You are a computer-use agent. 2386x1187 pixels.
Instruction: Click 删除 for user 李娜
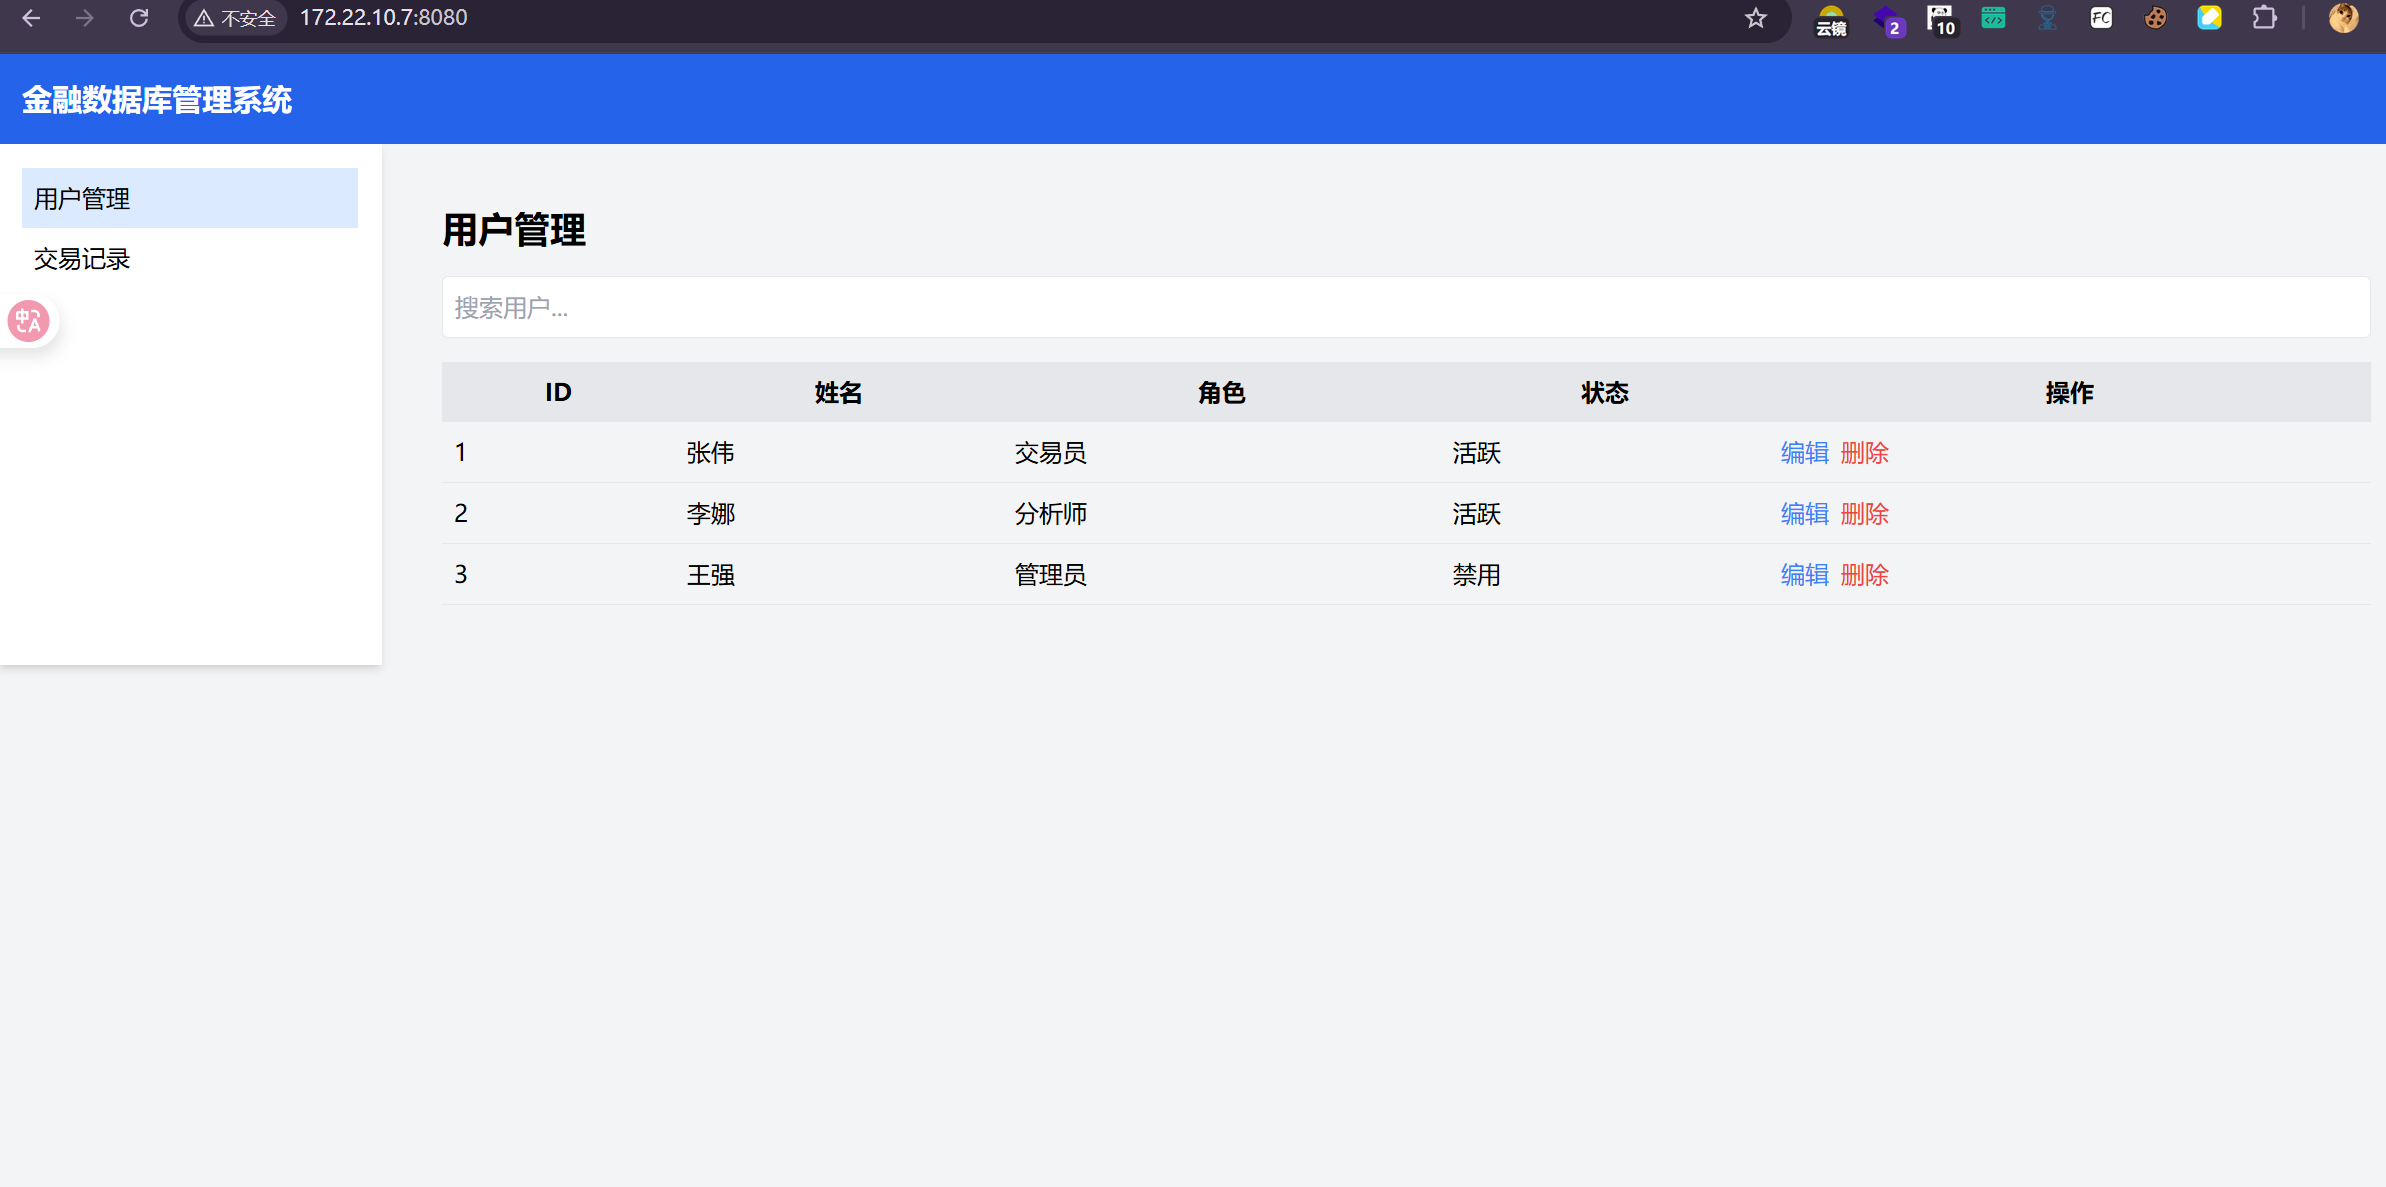coord(1864,514)
